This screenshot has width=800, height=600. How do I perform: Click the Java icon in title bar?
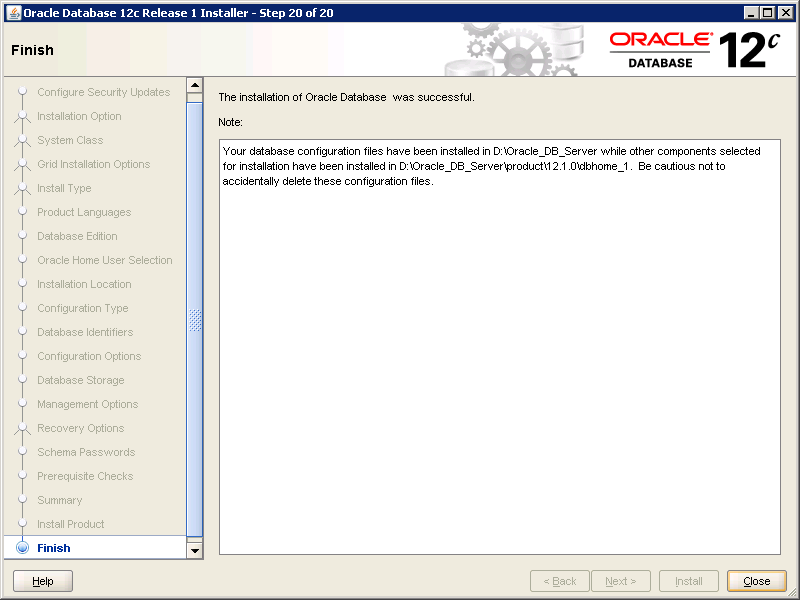(14, 13)
